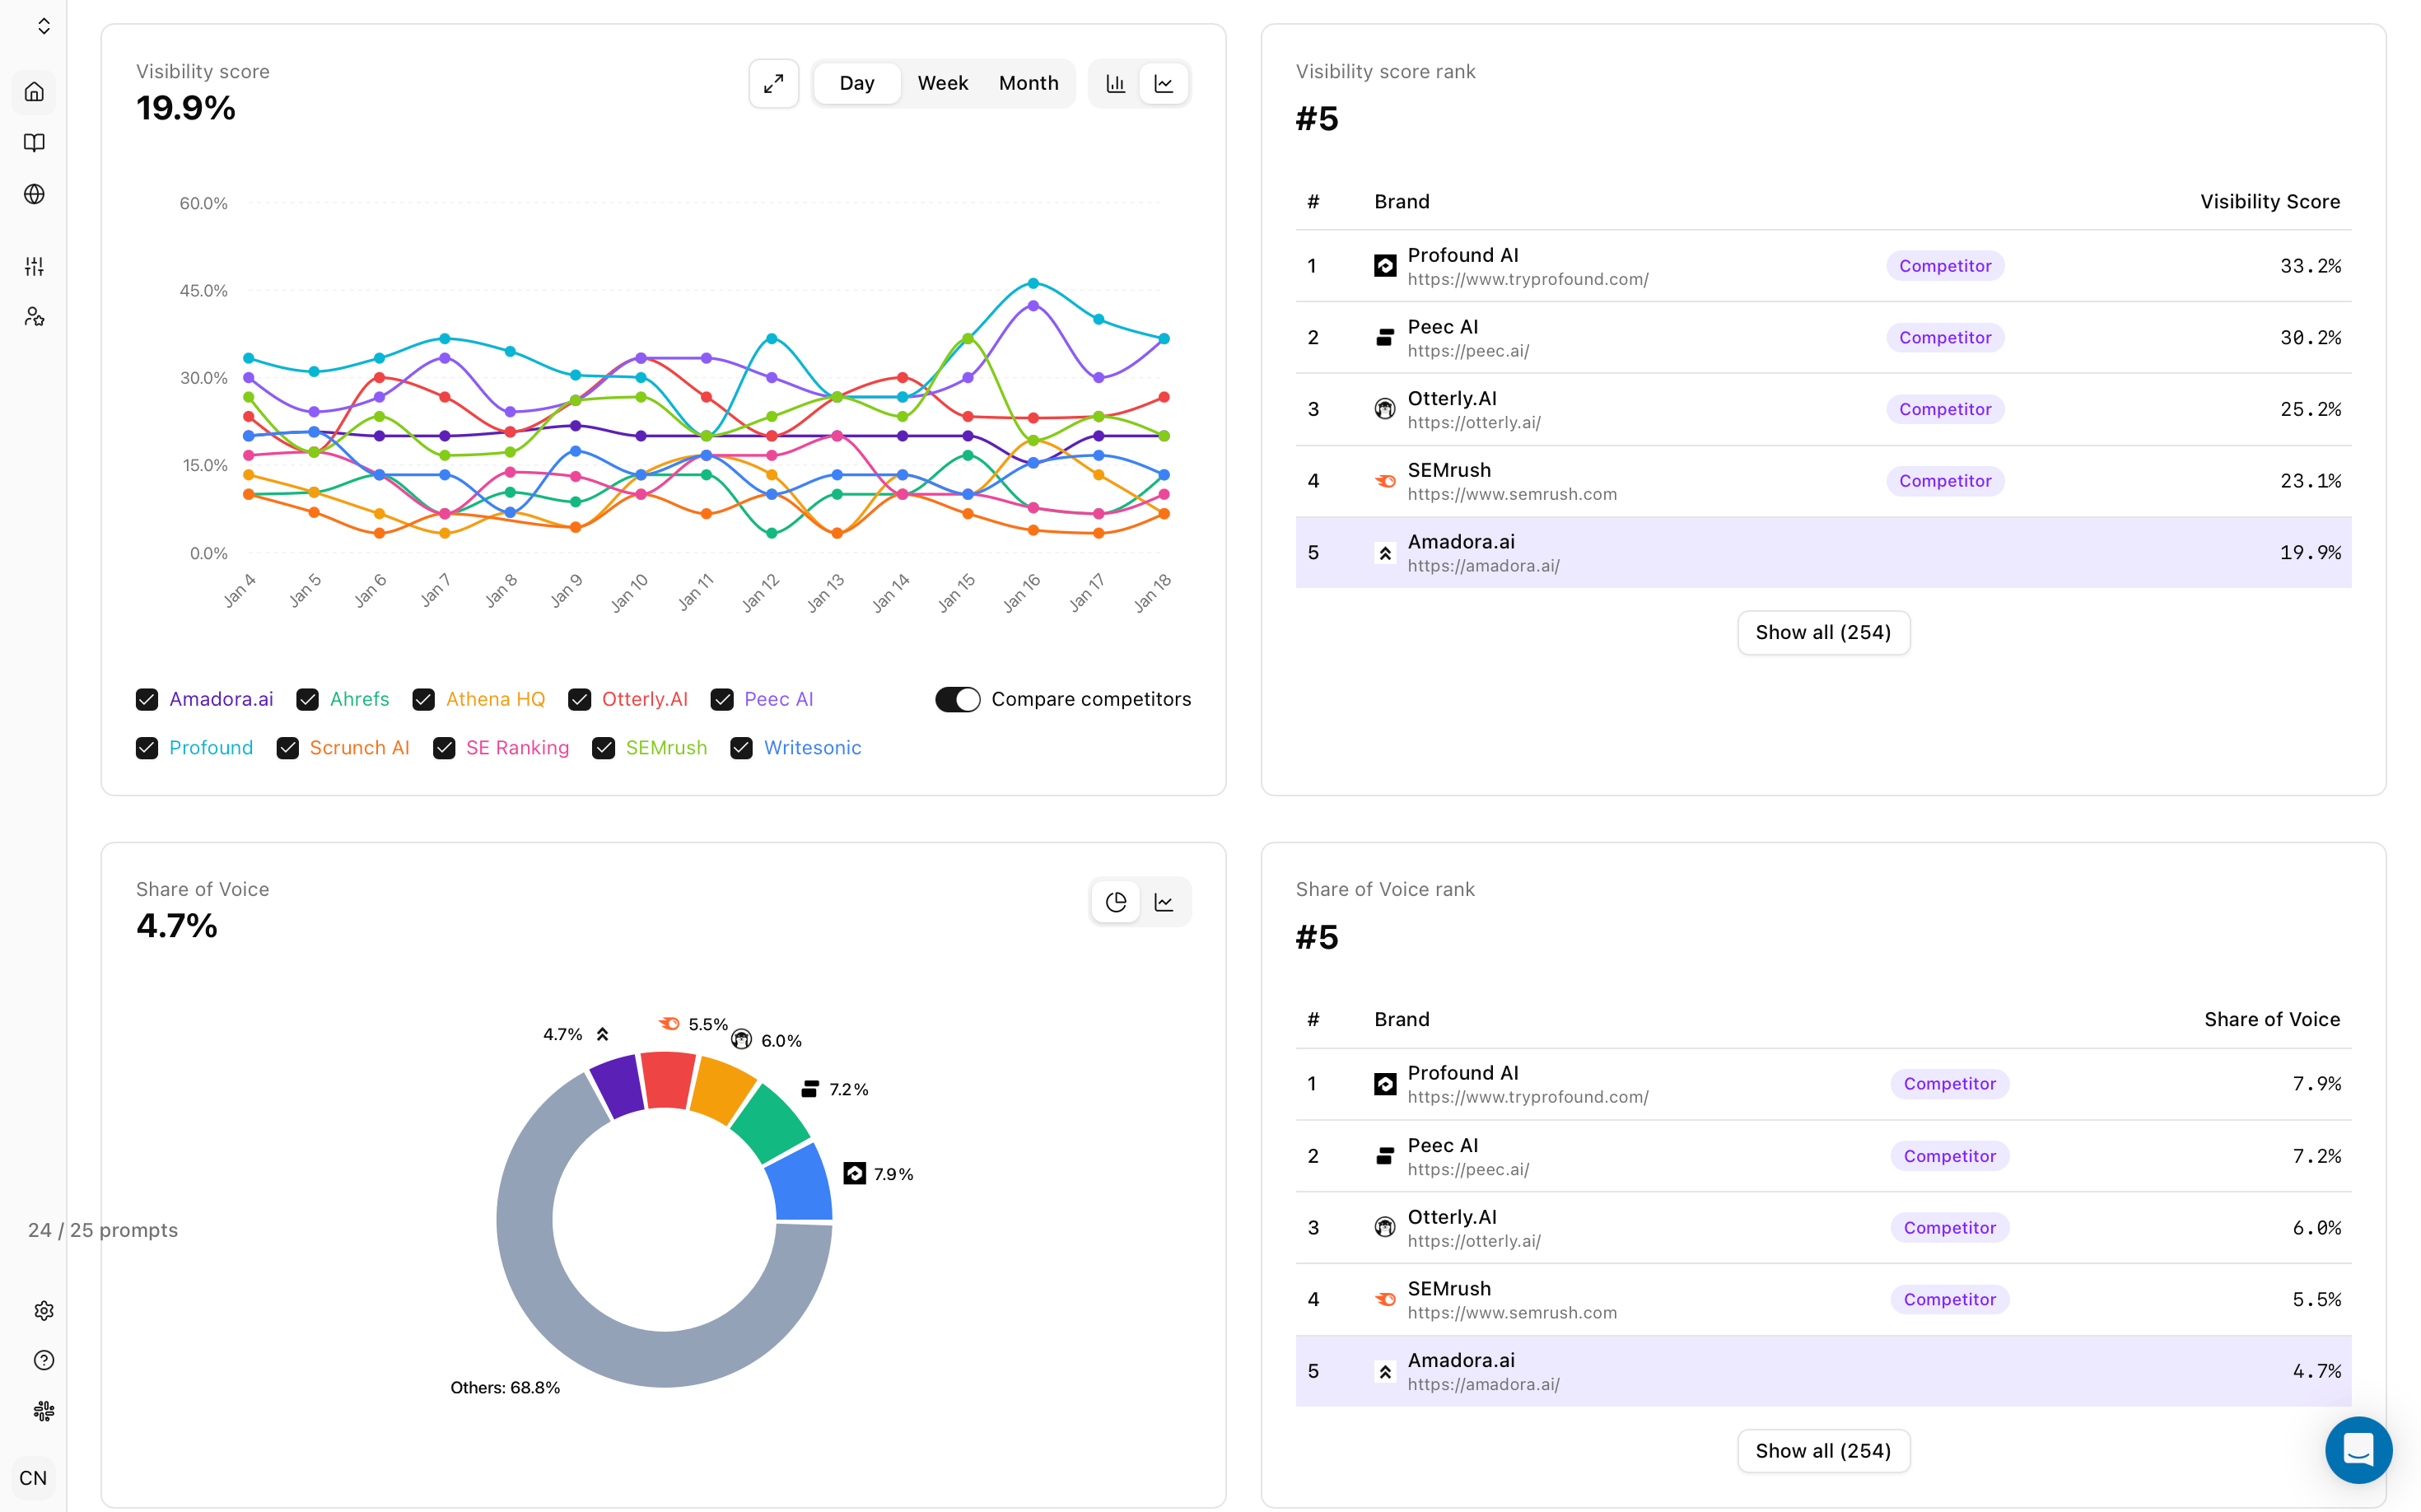This screenshot has height=1512, width=2421.
Task: Click Otterly.AI logo in Visibility rank table
Action: coord(1385,409)
